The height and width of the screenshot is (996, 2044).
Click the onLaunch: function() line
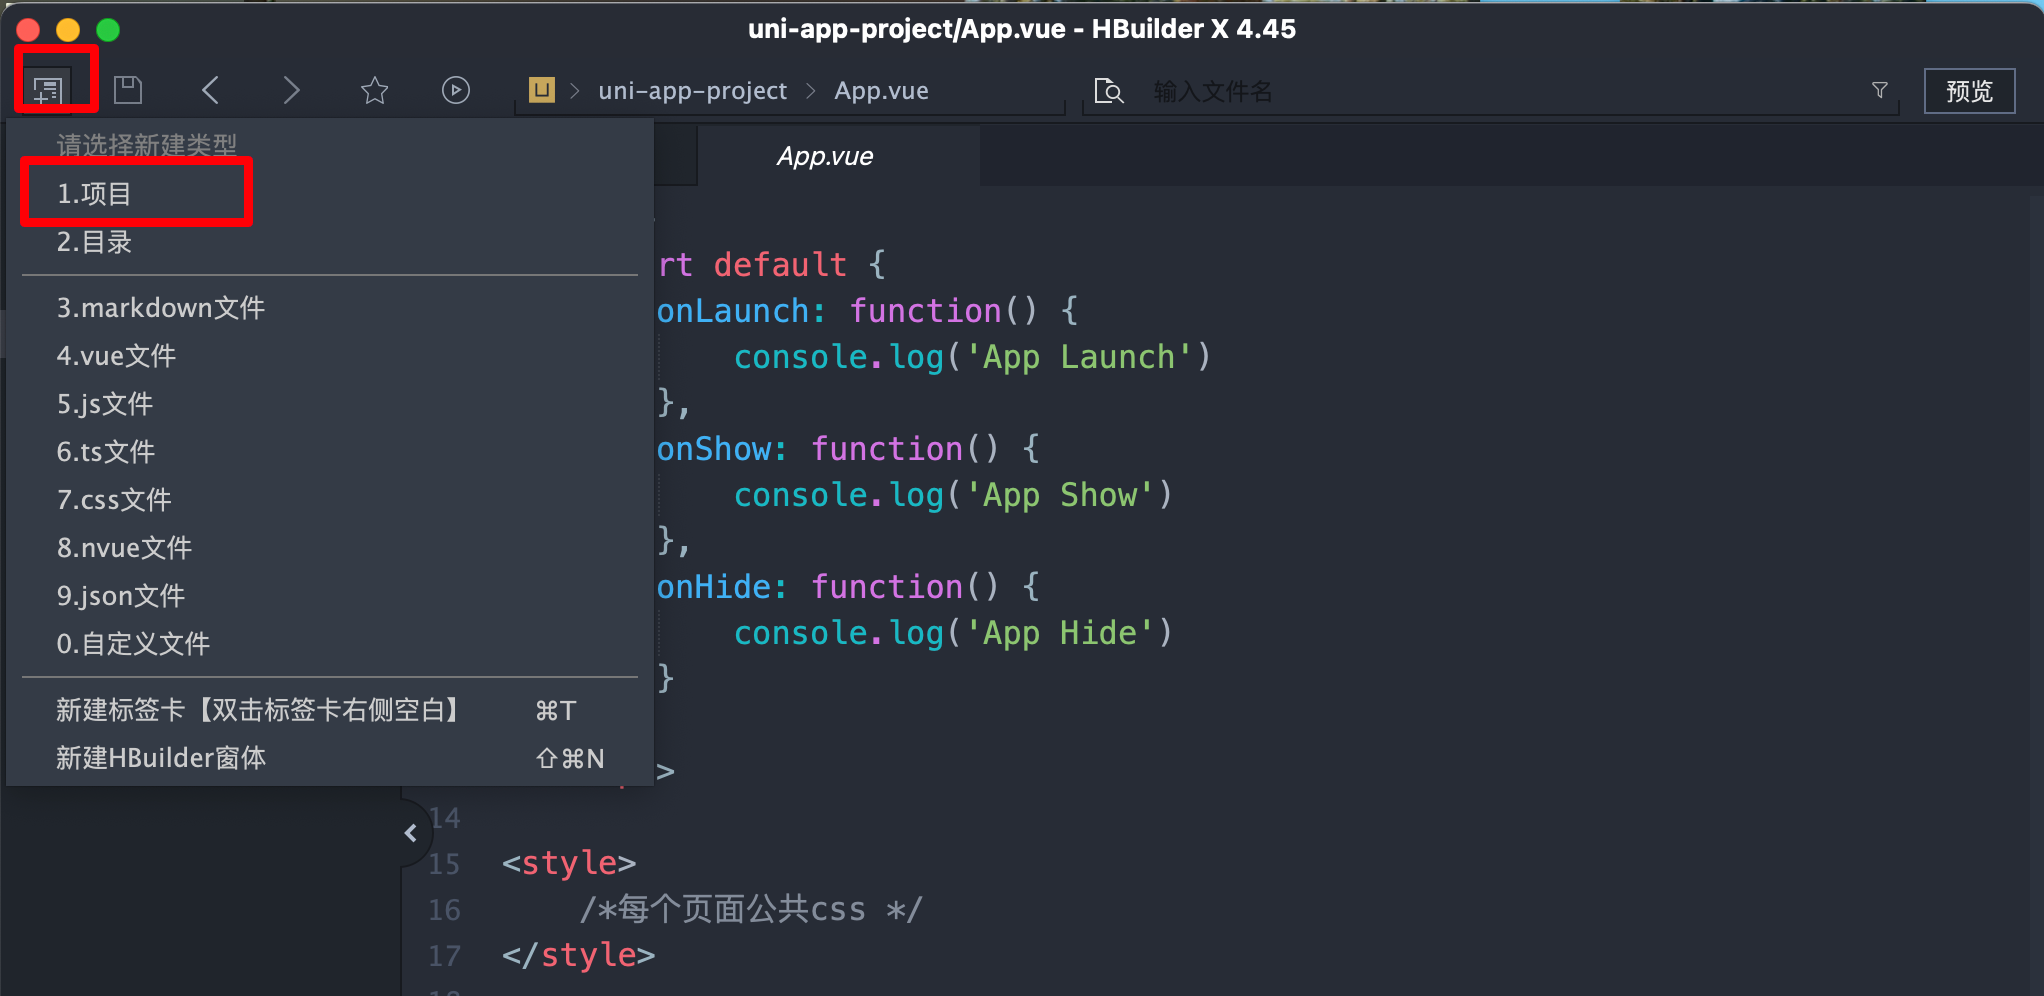pyautogui.click(x=867, y=311)
